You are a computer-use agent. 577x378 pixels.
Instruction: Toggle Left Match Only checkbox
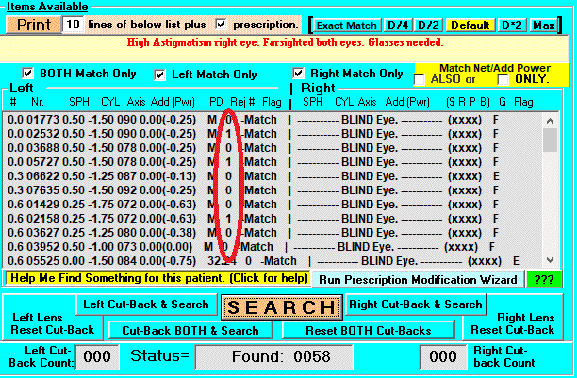coord(160,75)
